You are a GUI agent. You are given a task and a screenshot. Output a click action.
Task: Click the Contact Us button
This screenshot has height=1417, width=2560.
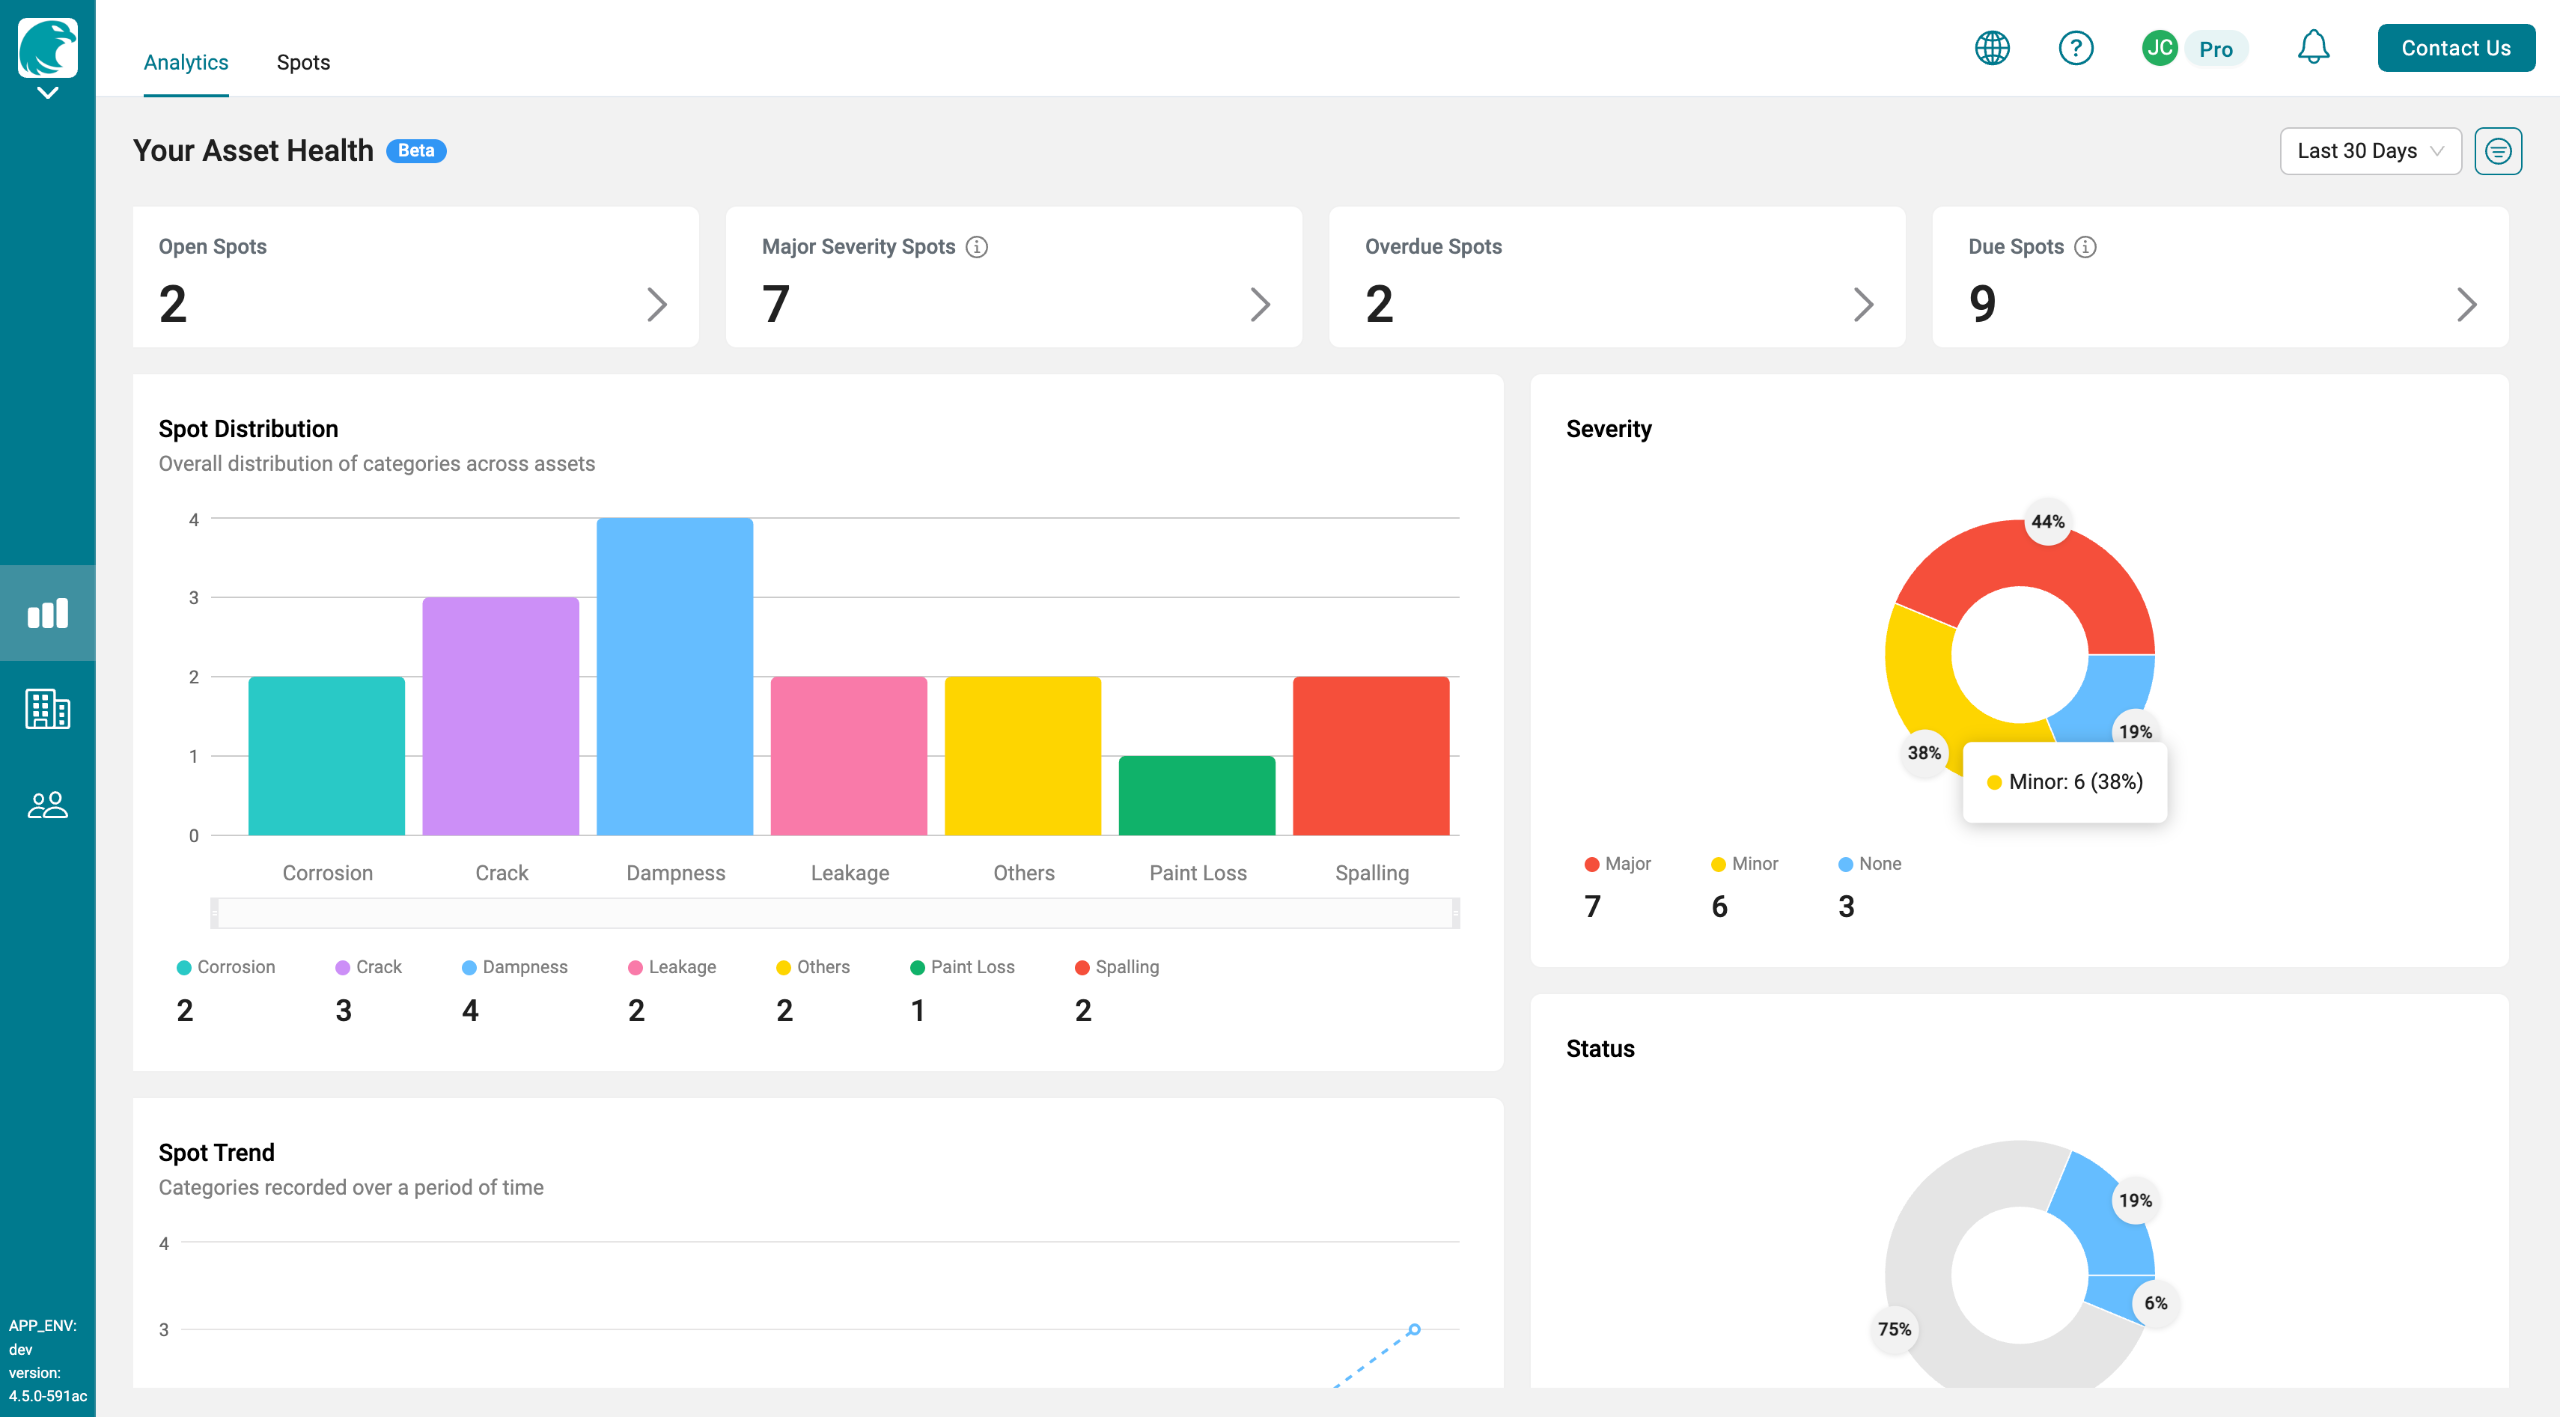coord(2455,48)
